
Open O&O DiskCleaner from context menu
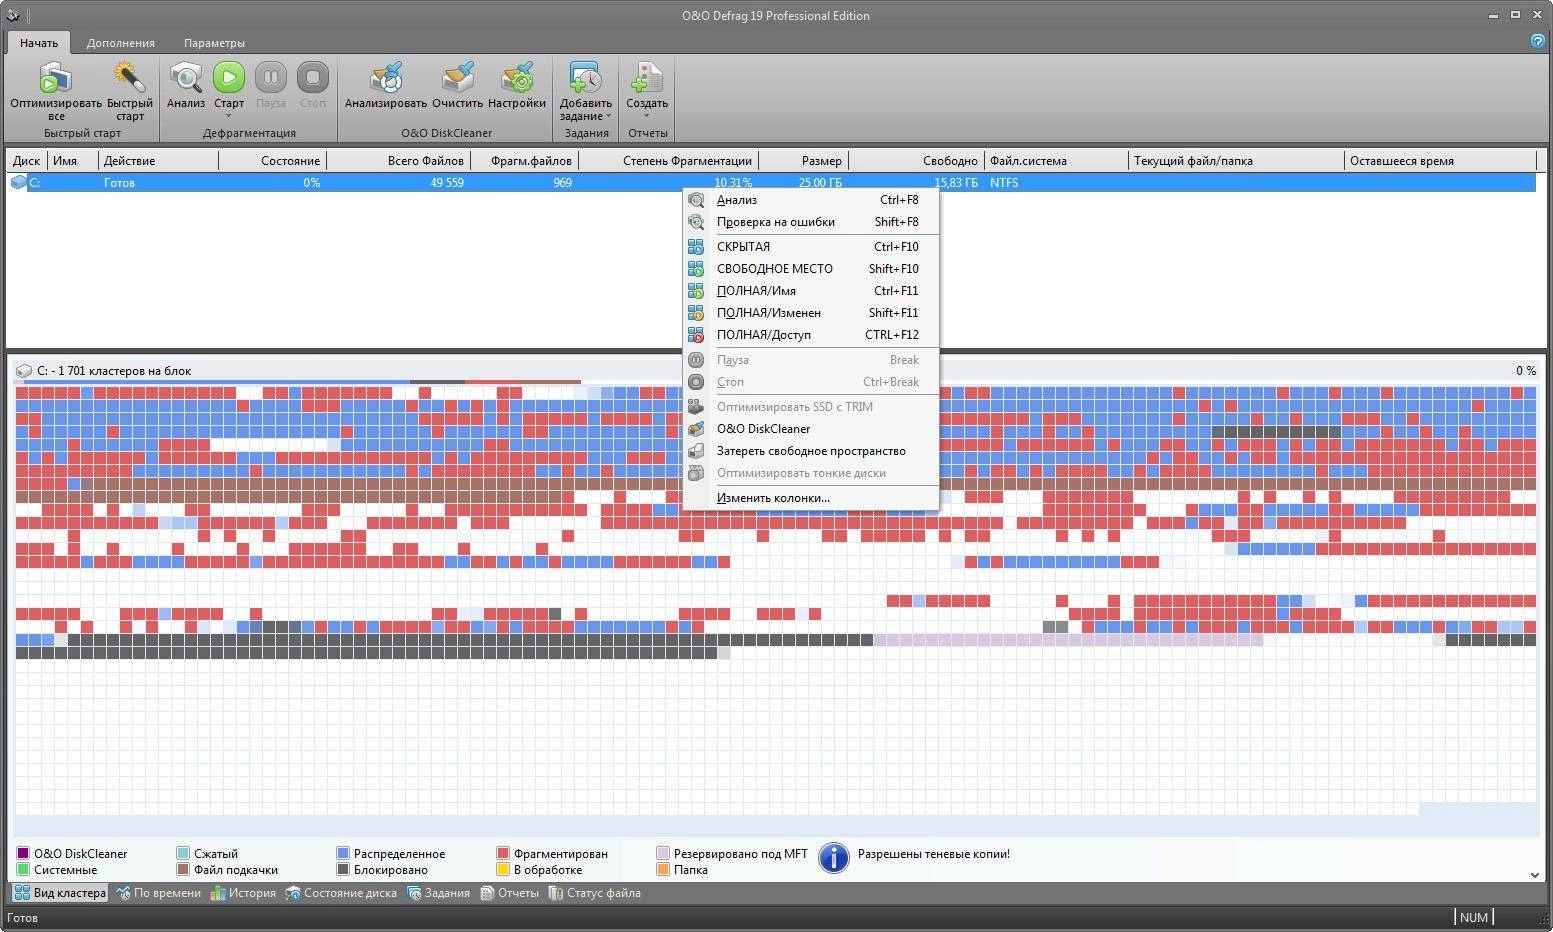(811, 429)
